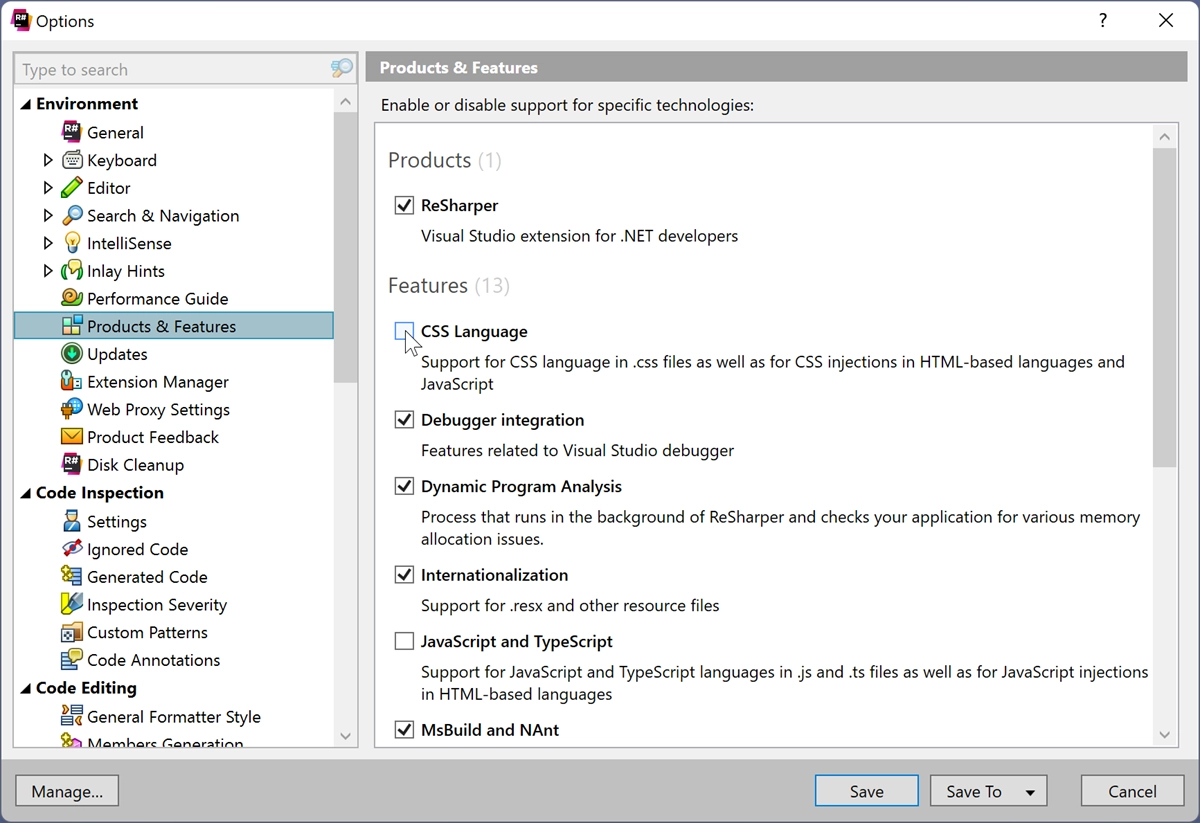1200x823 pixels.
Task: Go to Inspection Severity page
Action: pyautogui.click(x=157, y=604)
